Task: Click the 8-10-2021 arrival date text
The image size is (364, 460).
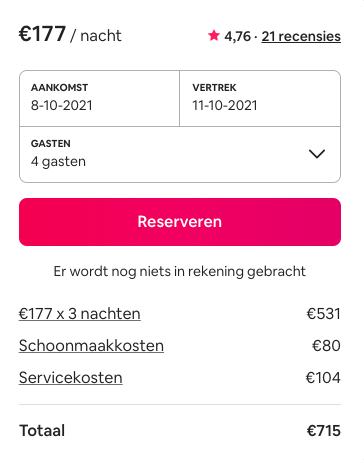Action: coord(62,106)
